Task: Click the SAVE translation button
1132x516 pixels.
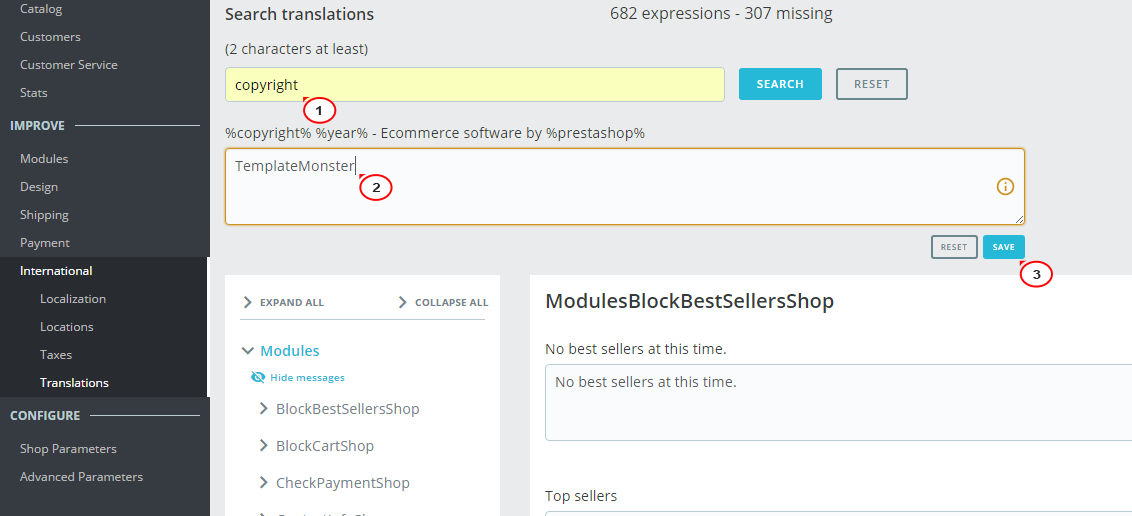Action: pos(1003,247)
